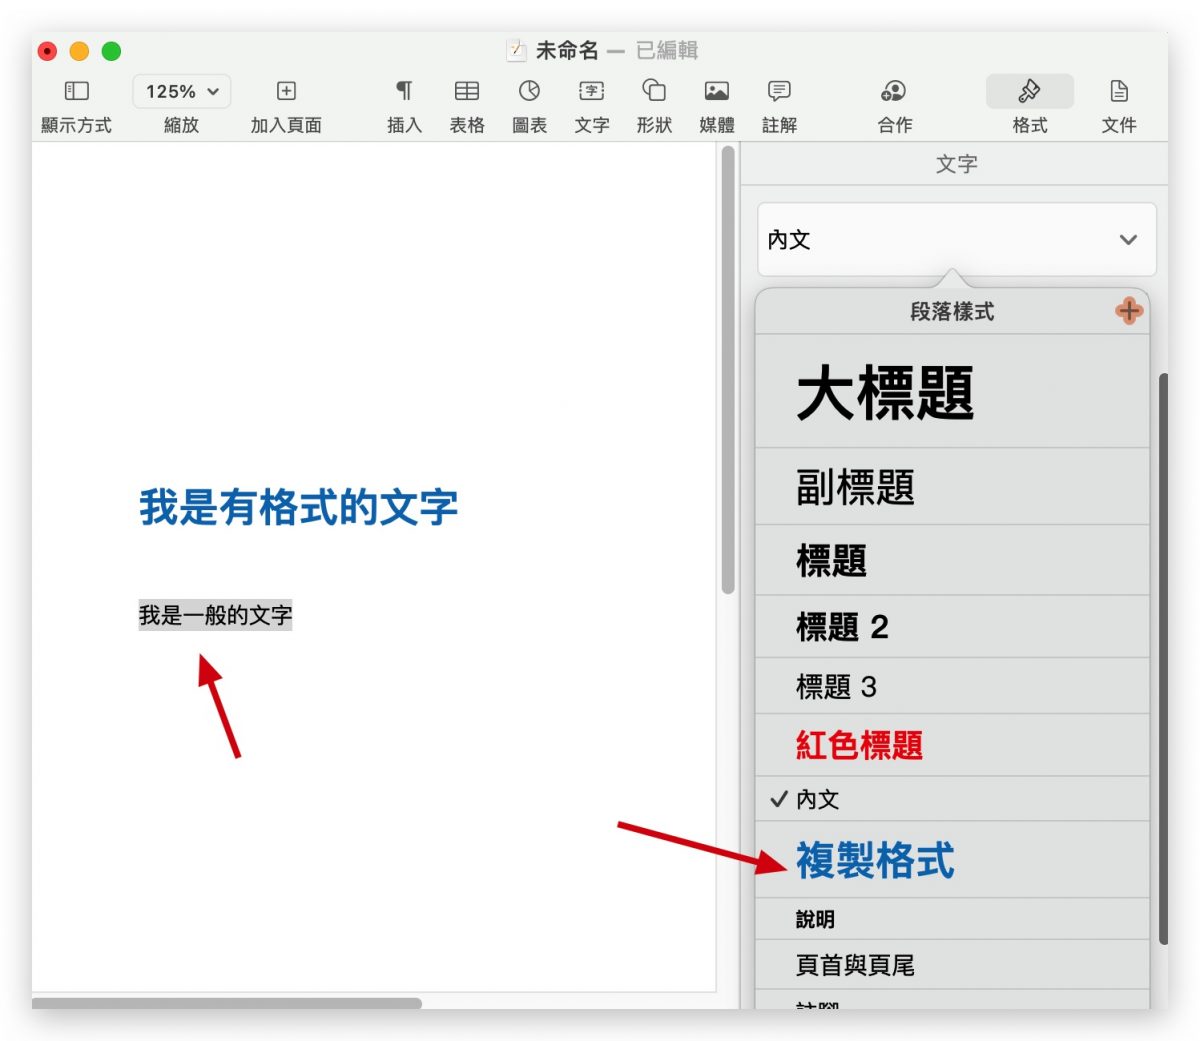
Task: Choose the 標題 3 style
Action: [952, 686]
